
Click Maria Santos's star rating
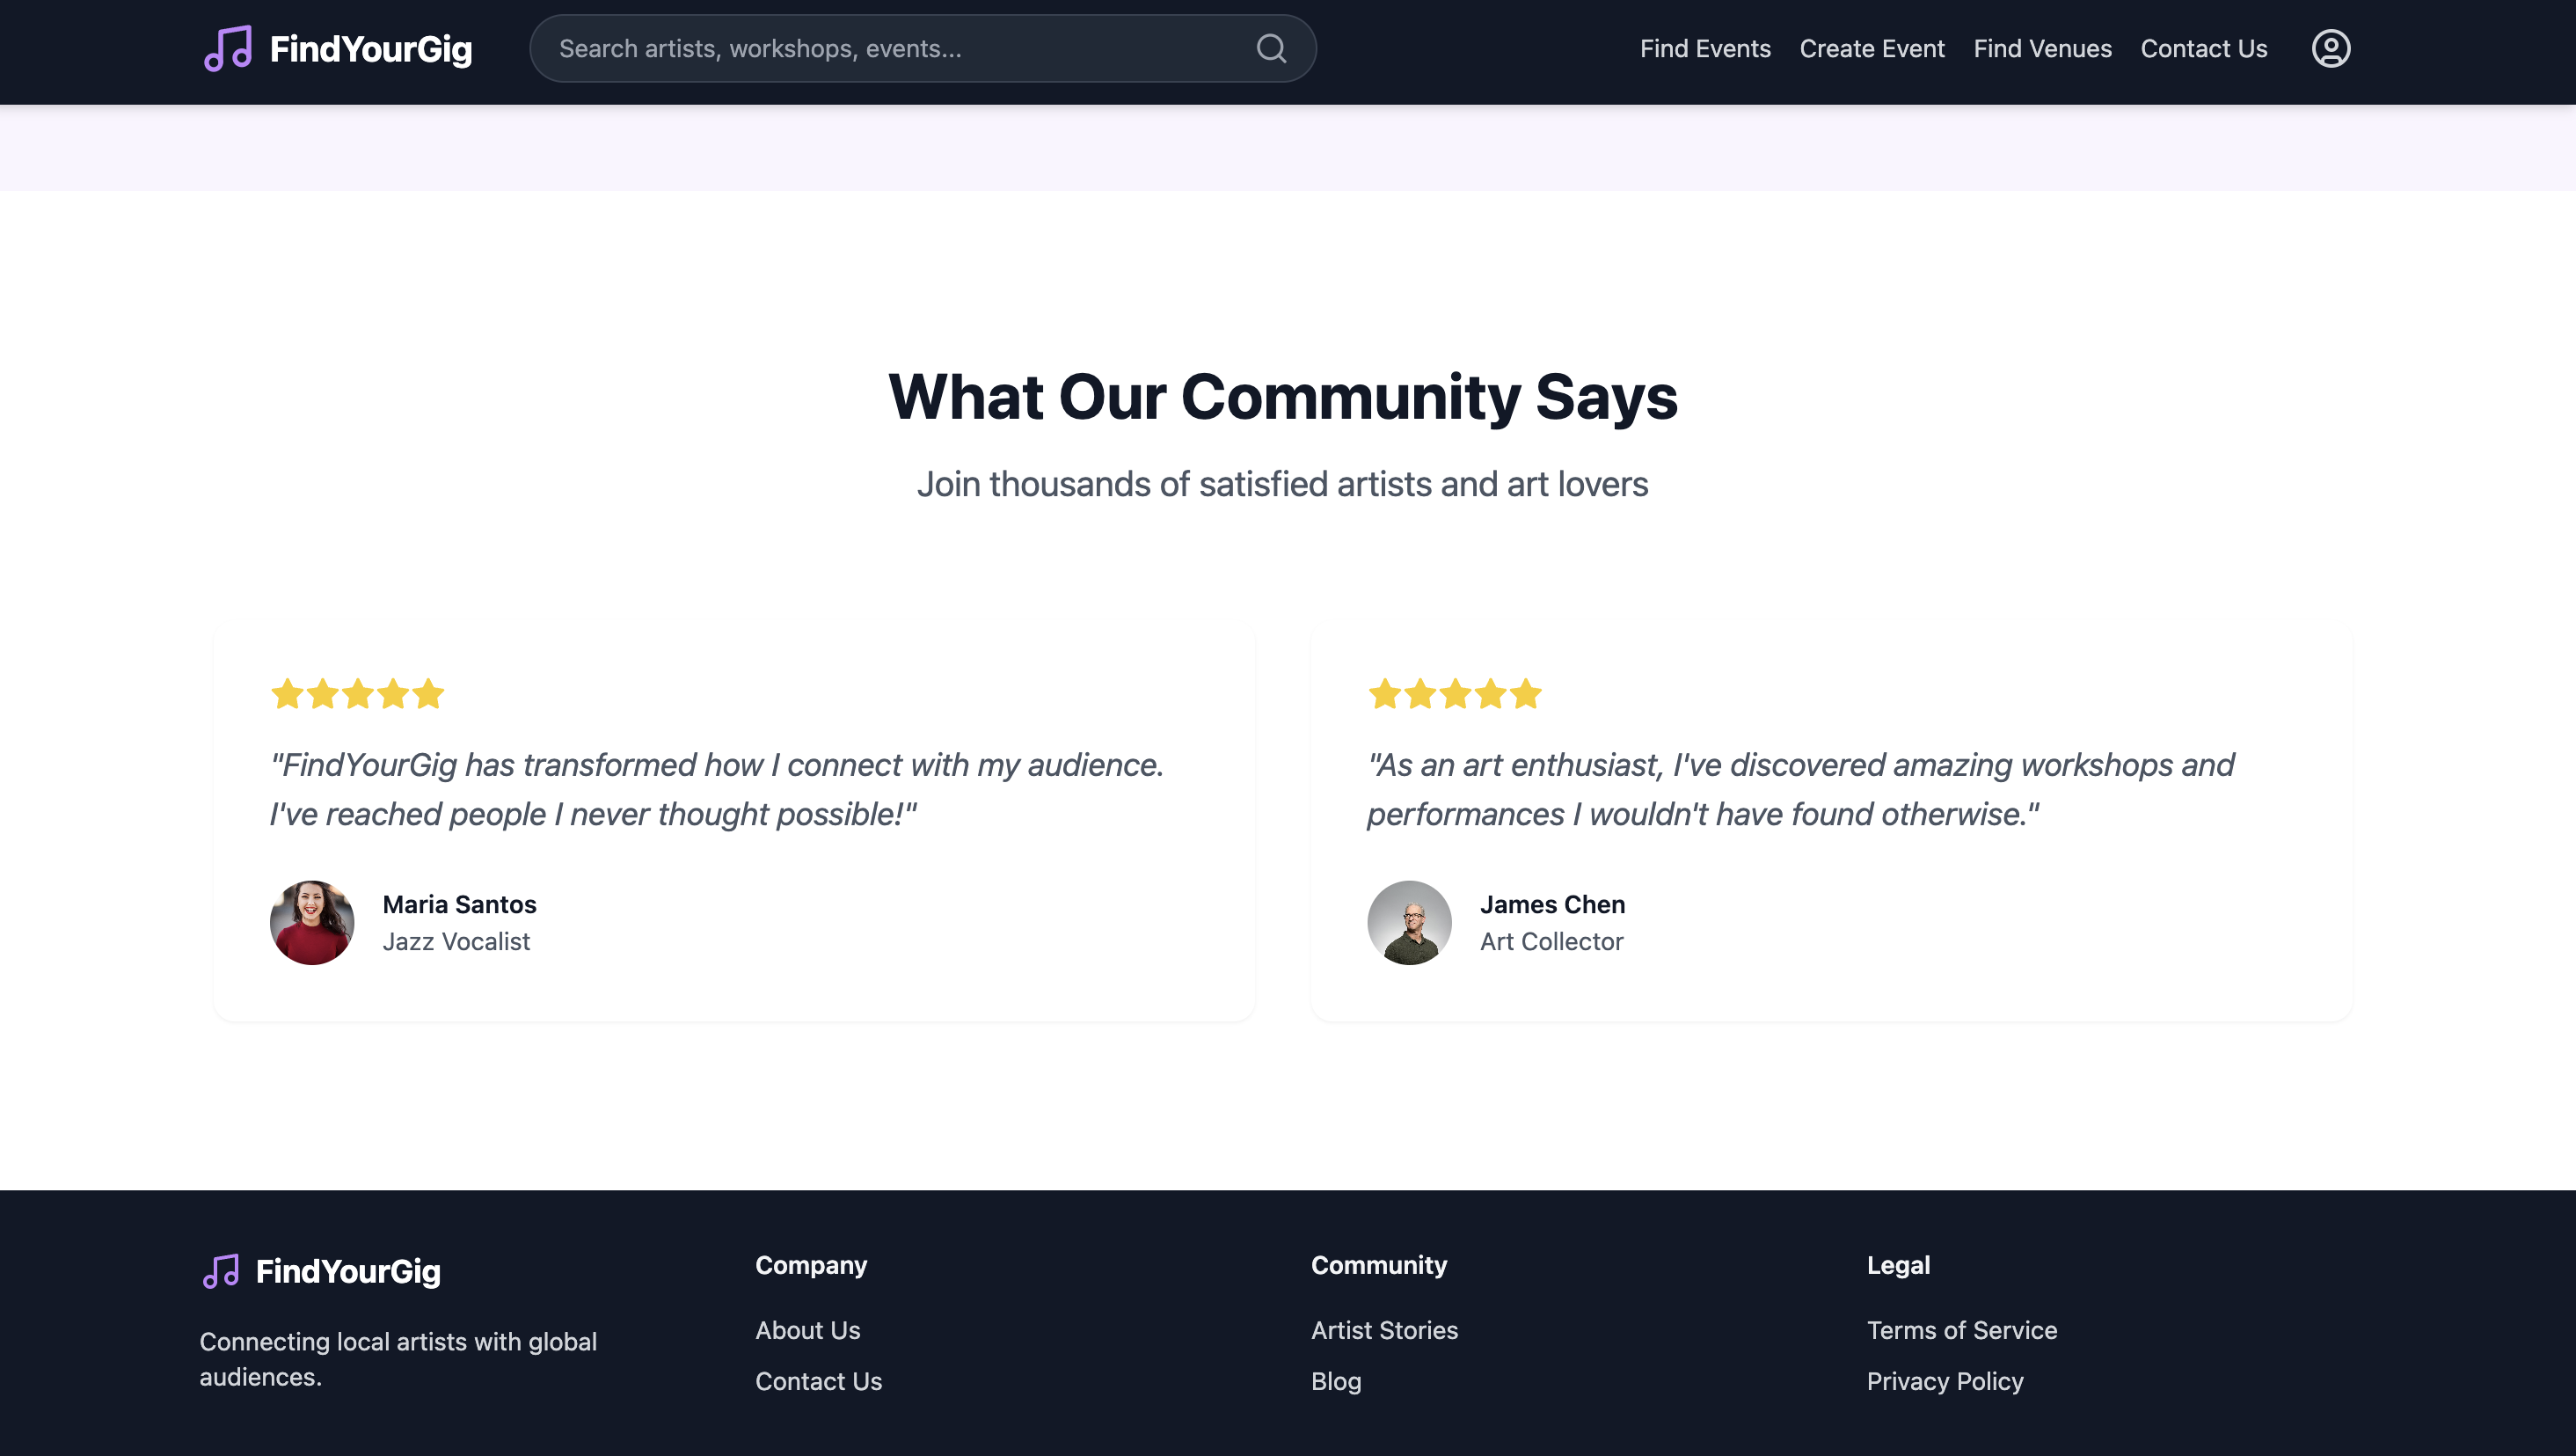tap(357, 693)
